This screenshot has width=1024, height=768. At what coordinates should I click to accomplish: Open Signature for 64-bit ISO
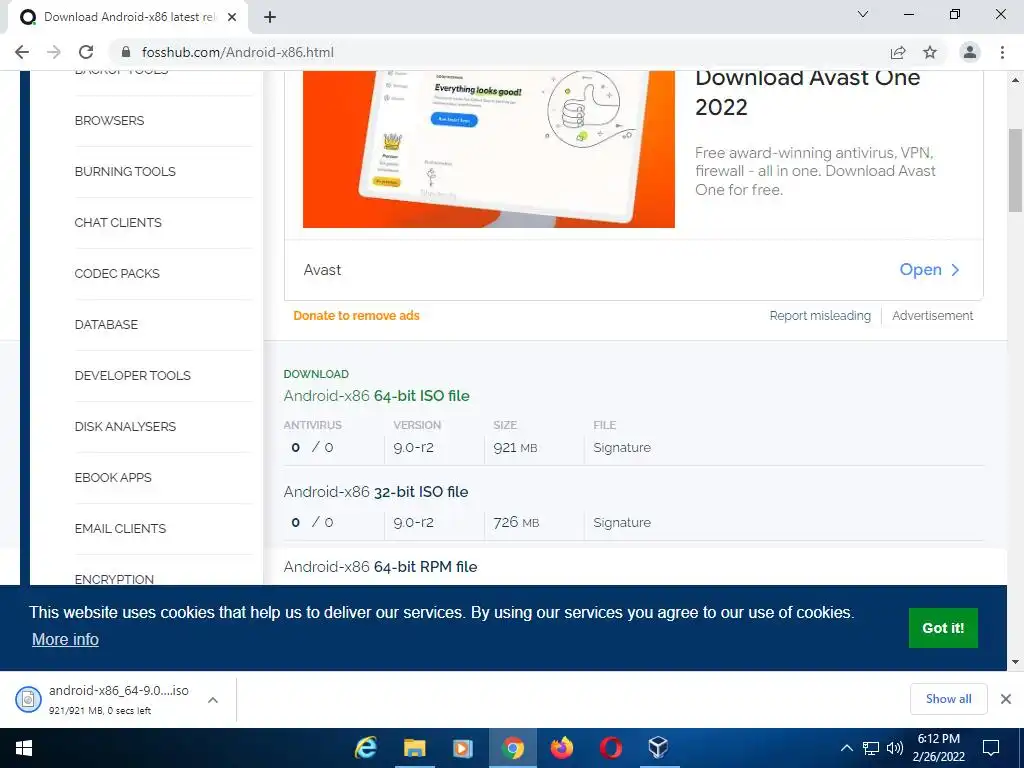(x=622, y=447)
